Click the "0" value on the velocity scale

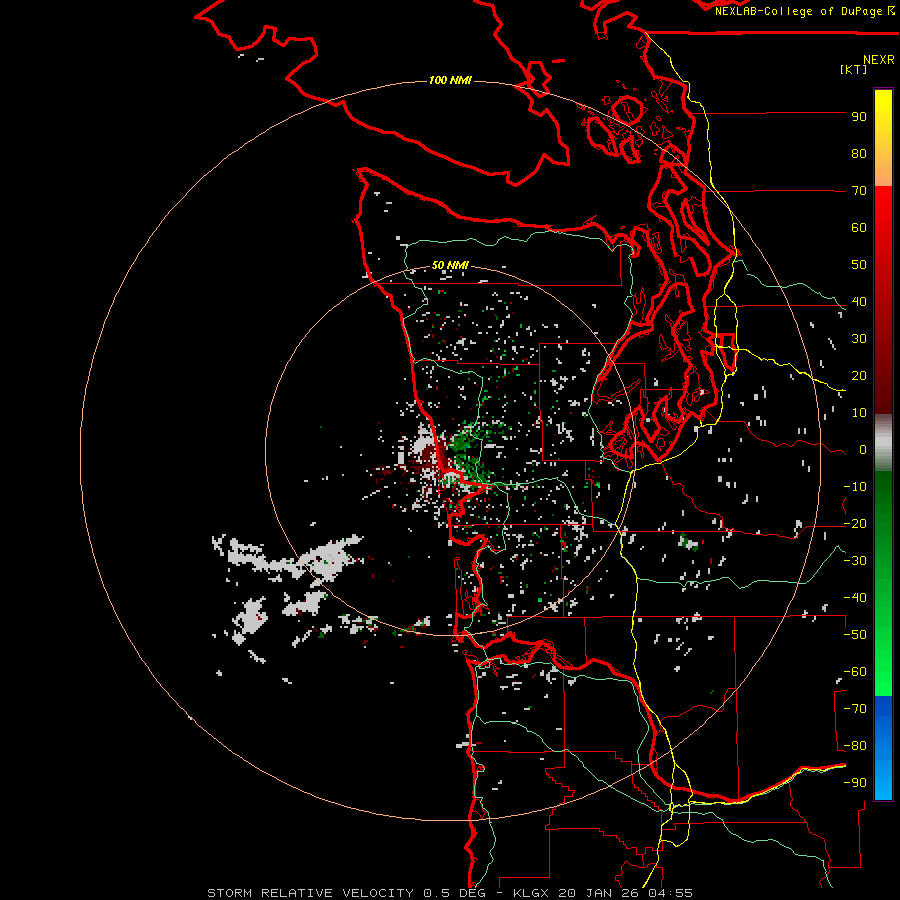pyautogui.click(x=863, y=449)
